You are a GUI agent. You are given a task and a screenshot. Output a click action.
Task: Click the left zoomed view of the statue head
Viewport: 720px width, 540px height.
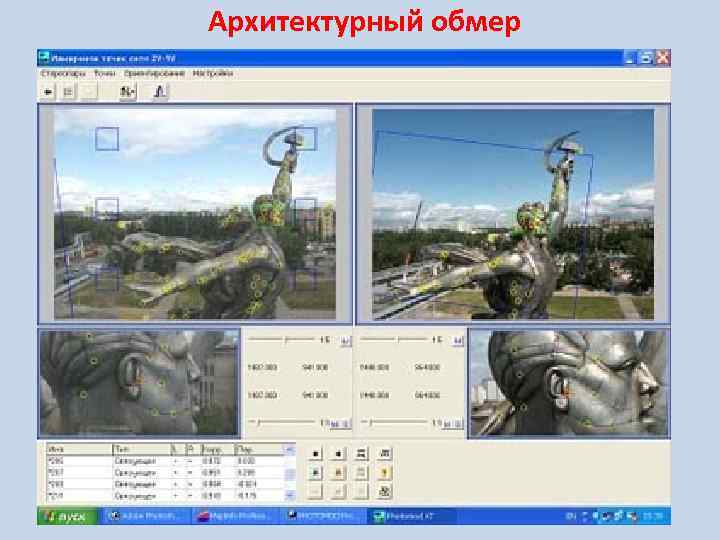pos(139,383)
